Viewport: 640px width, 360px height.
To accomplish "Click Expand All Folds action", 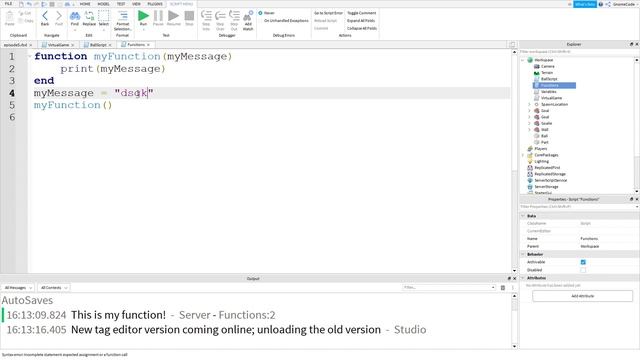I will pyautogui.click(x=361, y=20).
